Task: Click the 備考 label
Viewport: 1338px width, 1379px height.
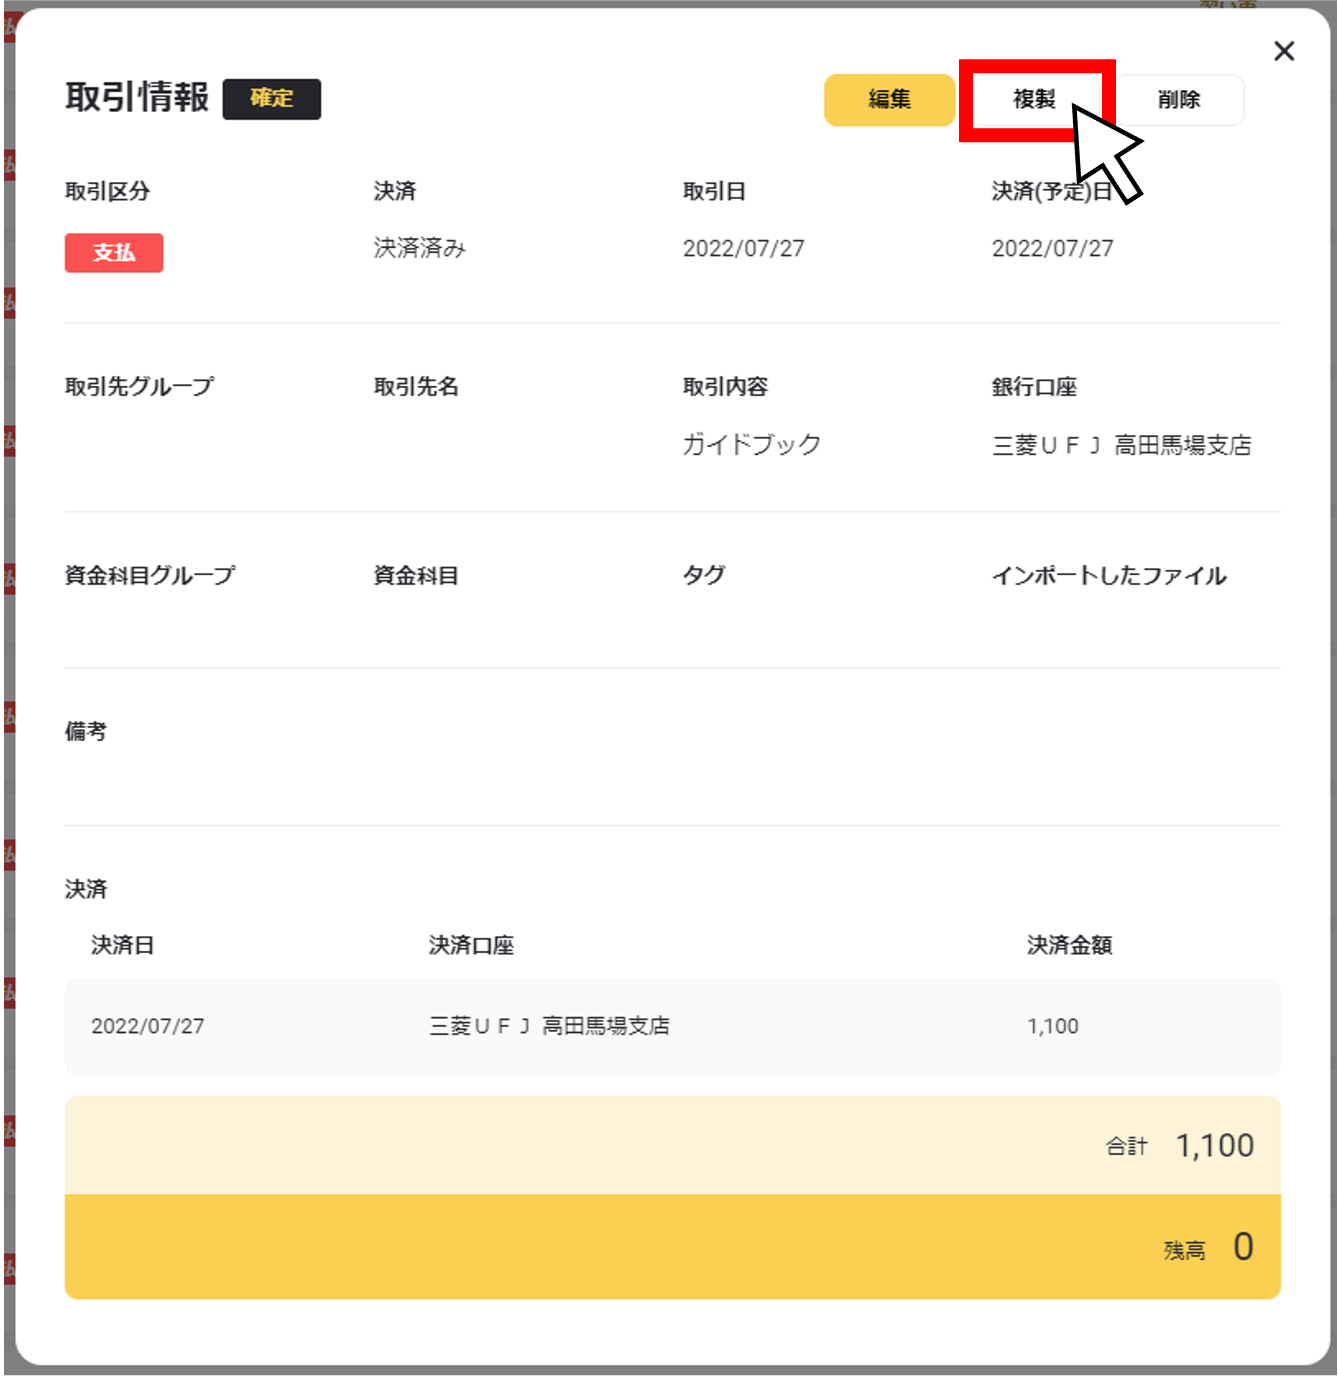Action: click(x=86, y=731)
